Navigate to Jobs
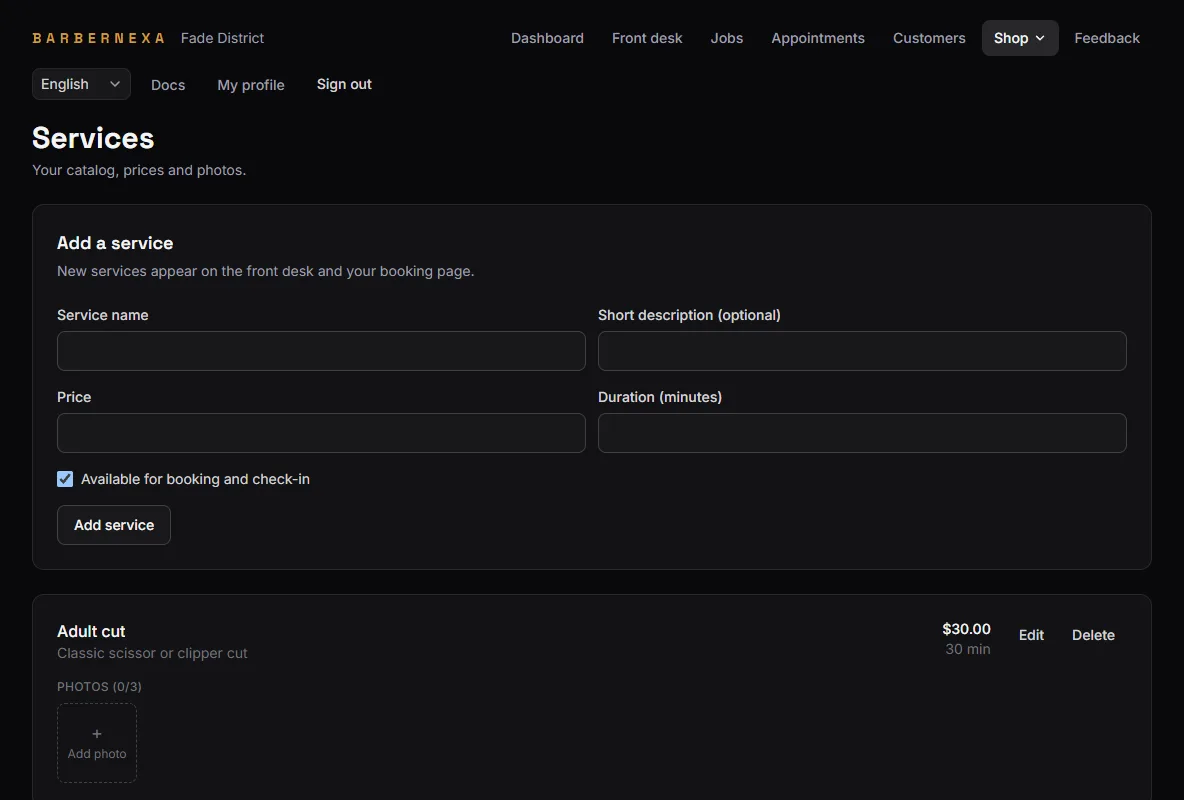Image resolution: width=1184 pixels, height=800 pixels. pyautogui.click(x=726, y=38)
